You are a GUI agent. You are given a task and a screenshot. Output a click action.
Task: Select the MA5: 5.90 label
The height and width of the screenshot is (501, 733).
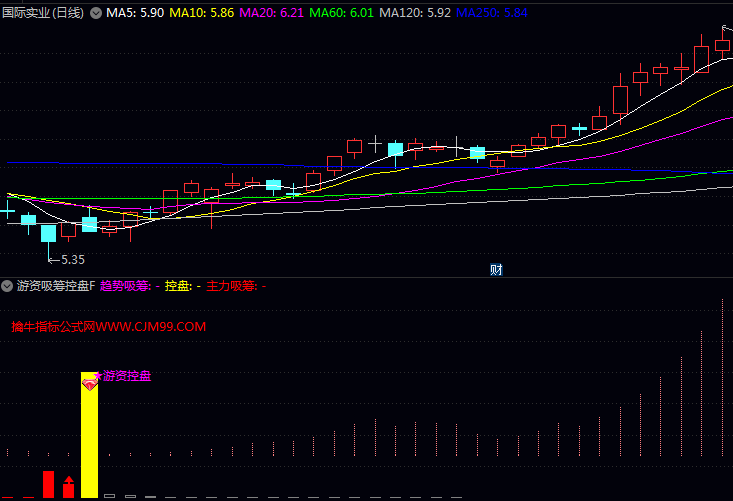pos(135,13)
